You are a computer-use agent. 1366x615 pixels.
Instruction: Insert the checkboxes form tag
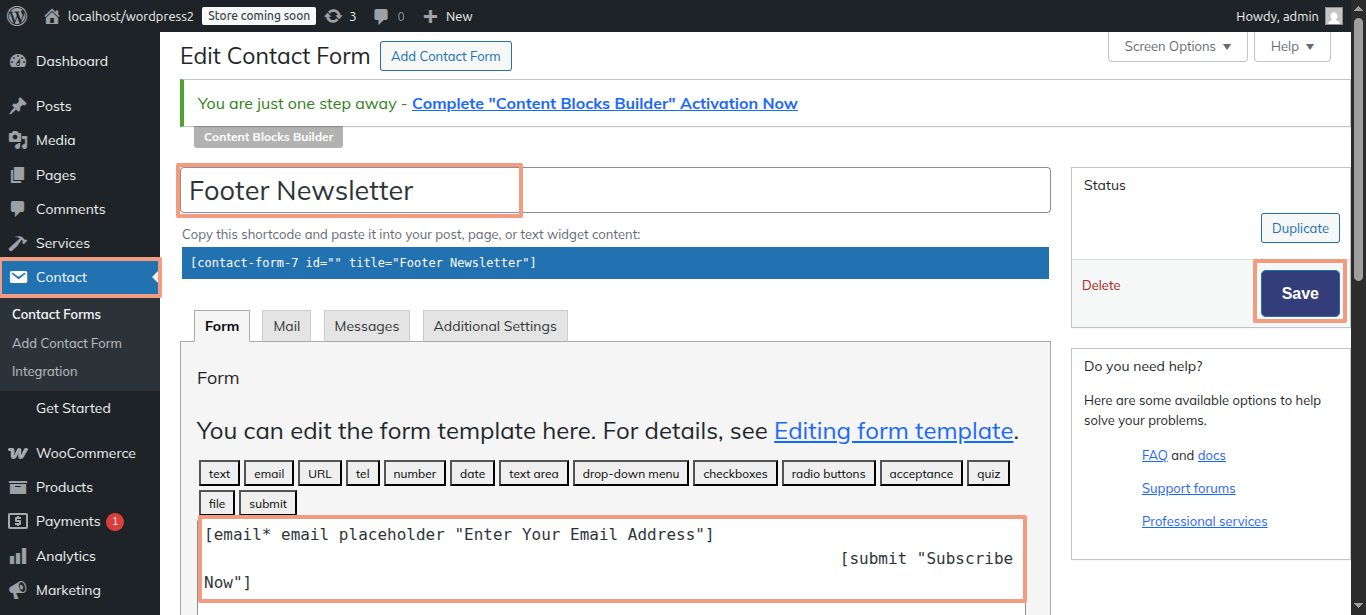coord(735,473)
